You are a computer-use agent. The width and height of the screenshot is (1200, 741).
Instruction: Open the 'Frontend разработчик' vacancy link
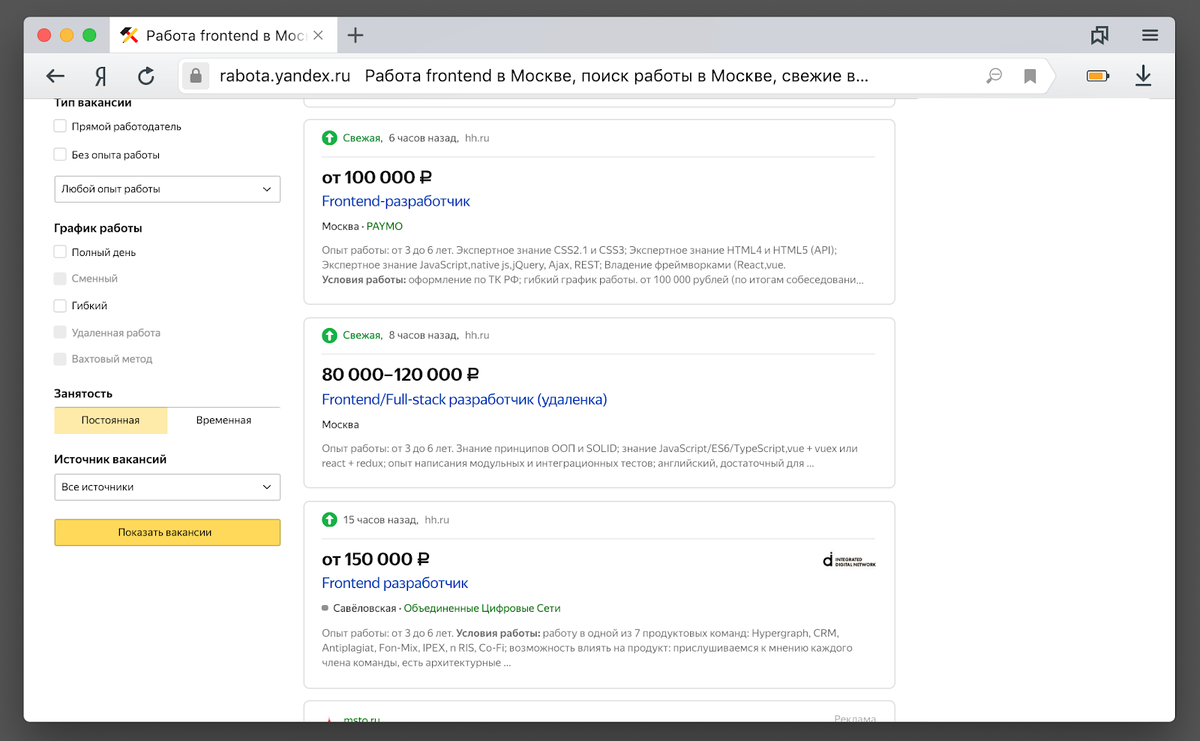(395, 583)
